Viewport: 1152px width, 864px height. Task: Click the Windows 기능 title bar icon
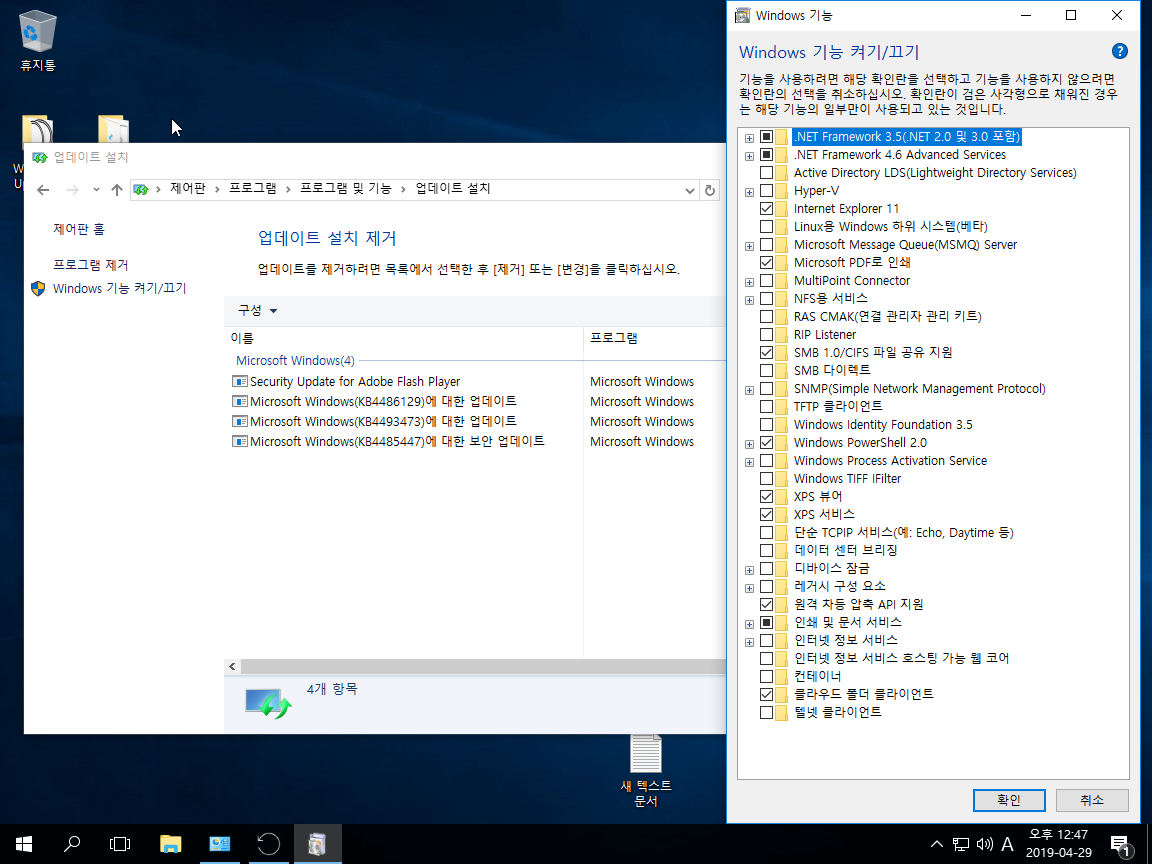click(743, 15)
